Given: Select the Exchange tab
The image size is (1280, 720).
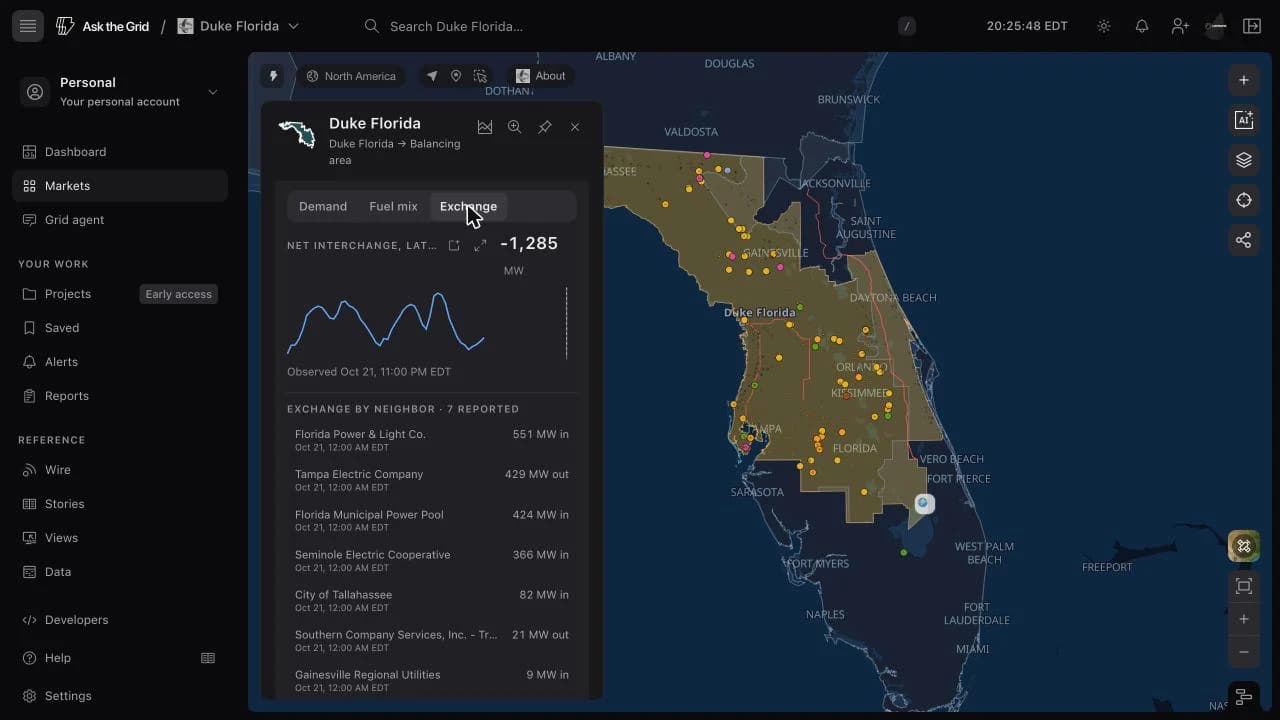Looking at the screenshot, I should click(x=468, y=206).
